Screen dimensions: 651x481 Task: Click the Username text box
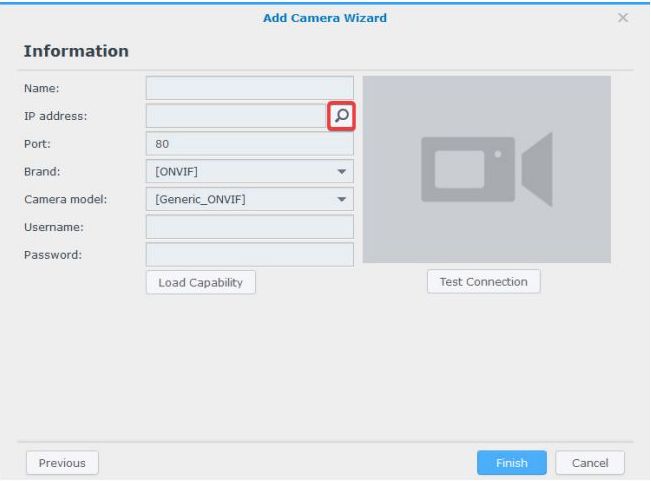point(249,227)
